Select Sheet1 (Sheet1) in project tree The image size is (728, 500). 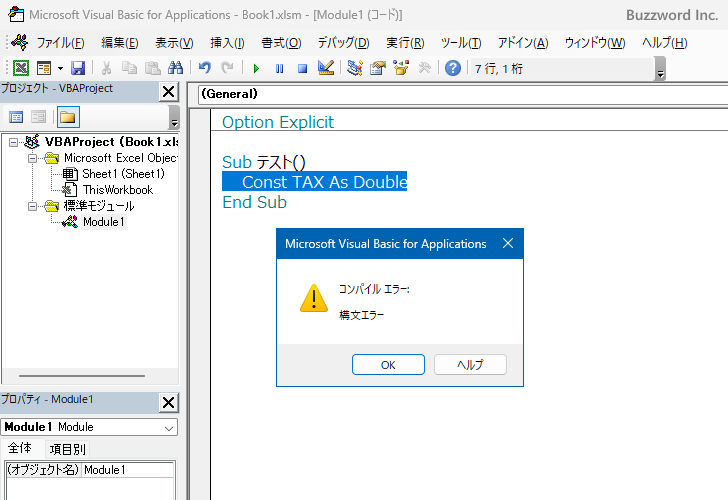point(124,174)
